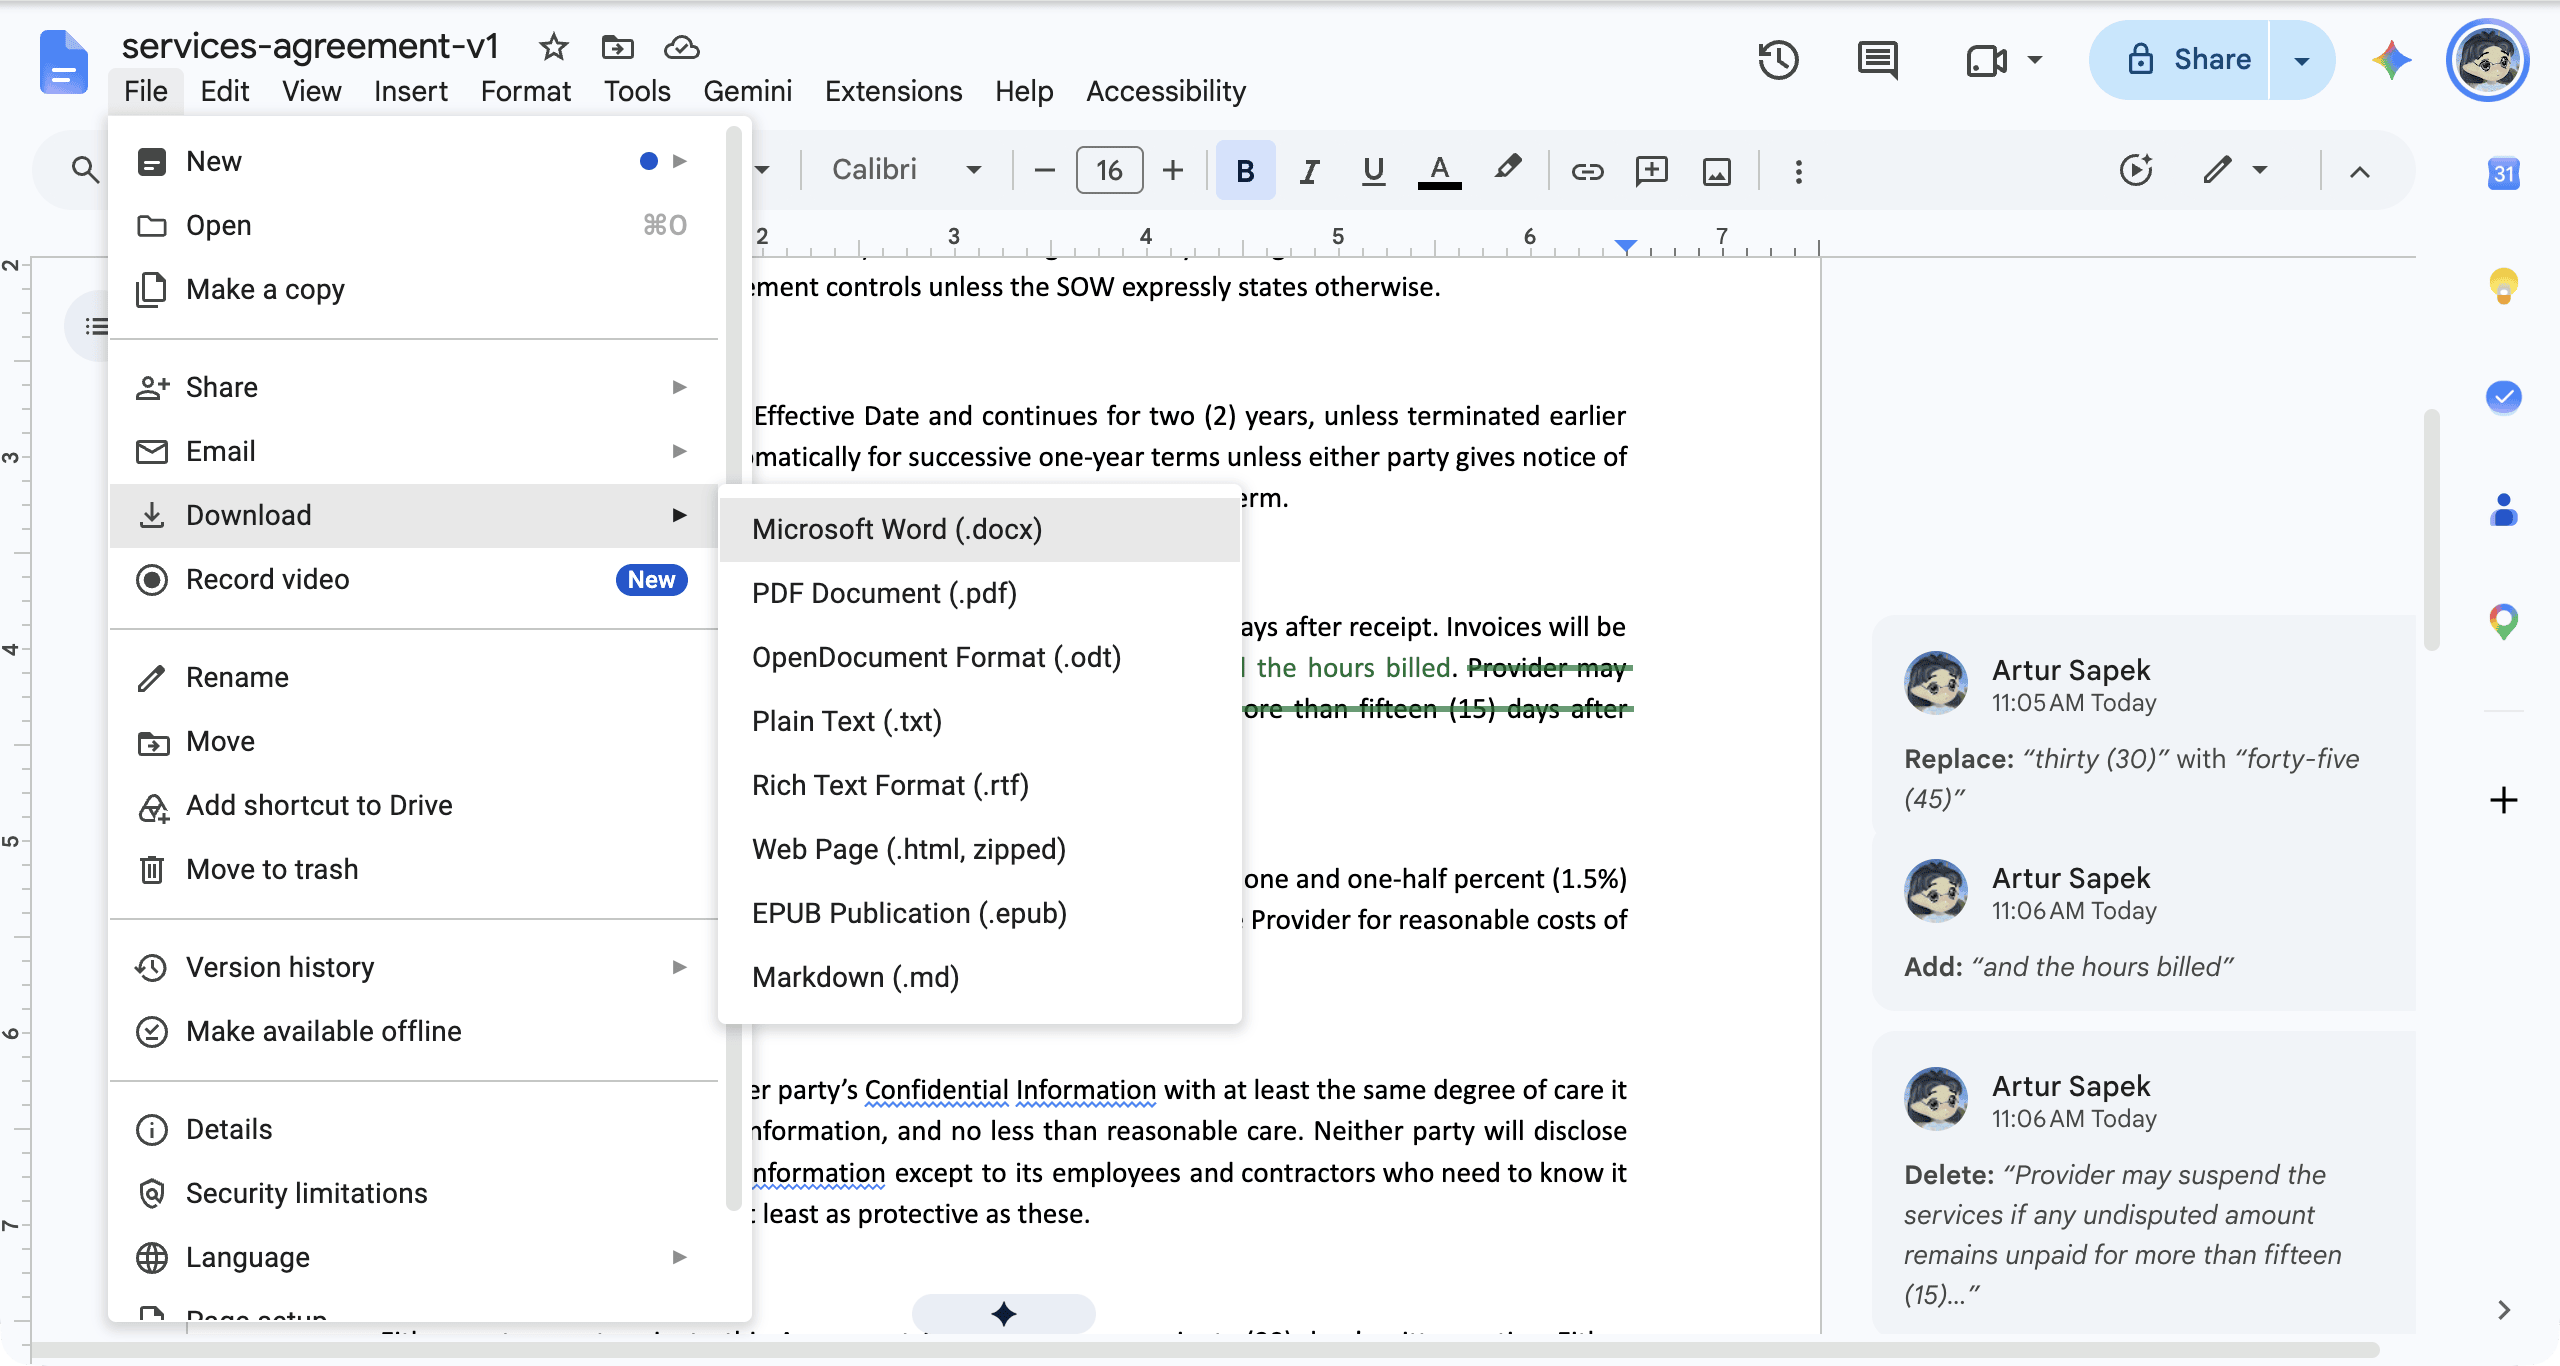This screenshot has height=1366, width=2560.
Task: Download as Microsoft Word (.docx)
Action: pyautogui.click(x=980, y=530)
